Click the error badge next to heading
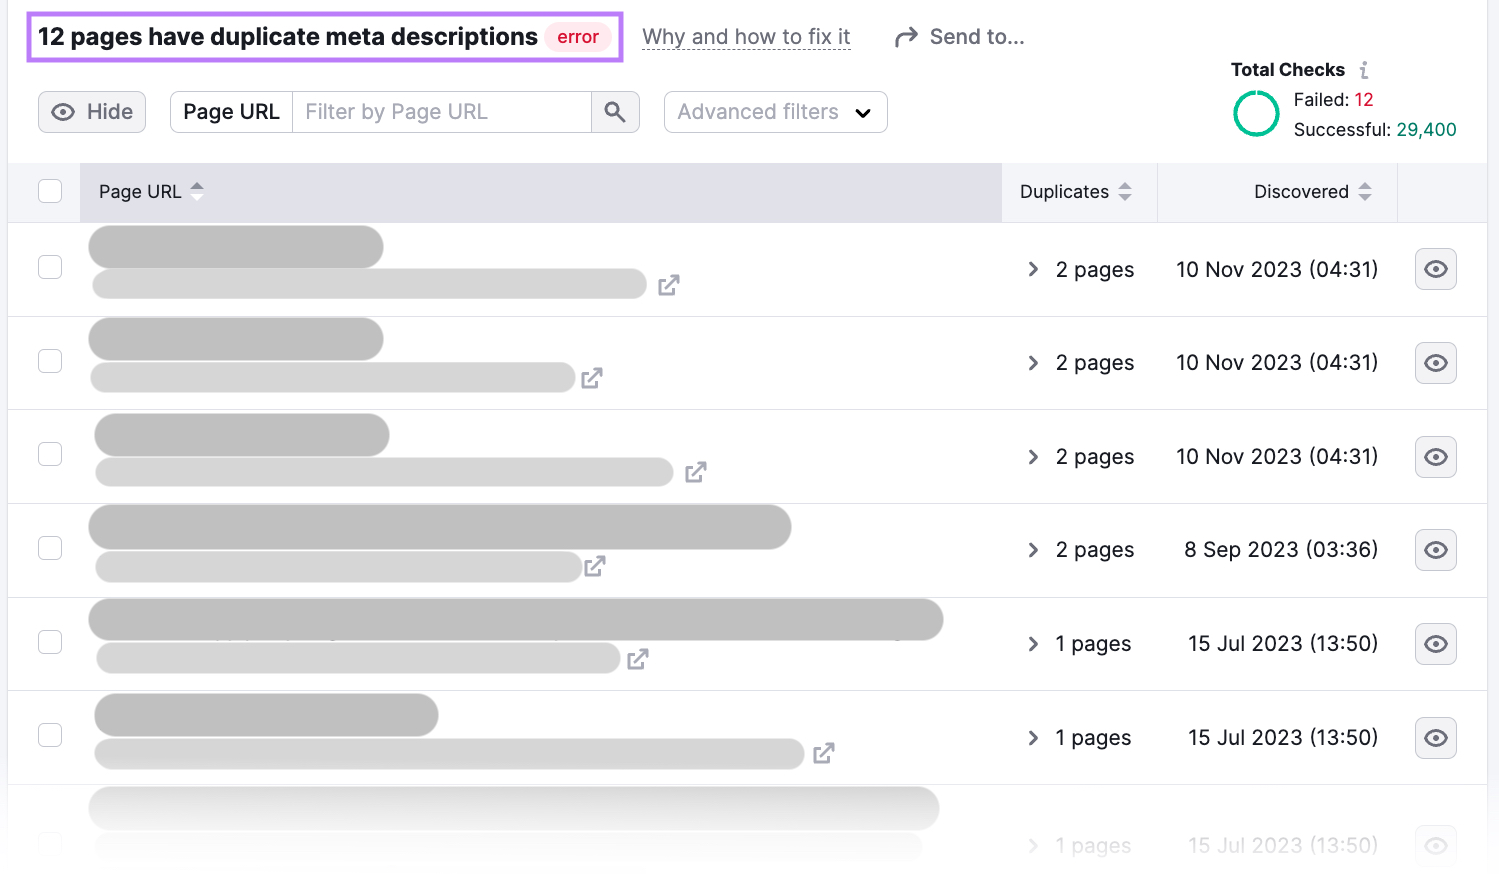 (x=578, y=36)
